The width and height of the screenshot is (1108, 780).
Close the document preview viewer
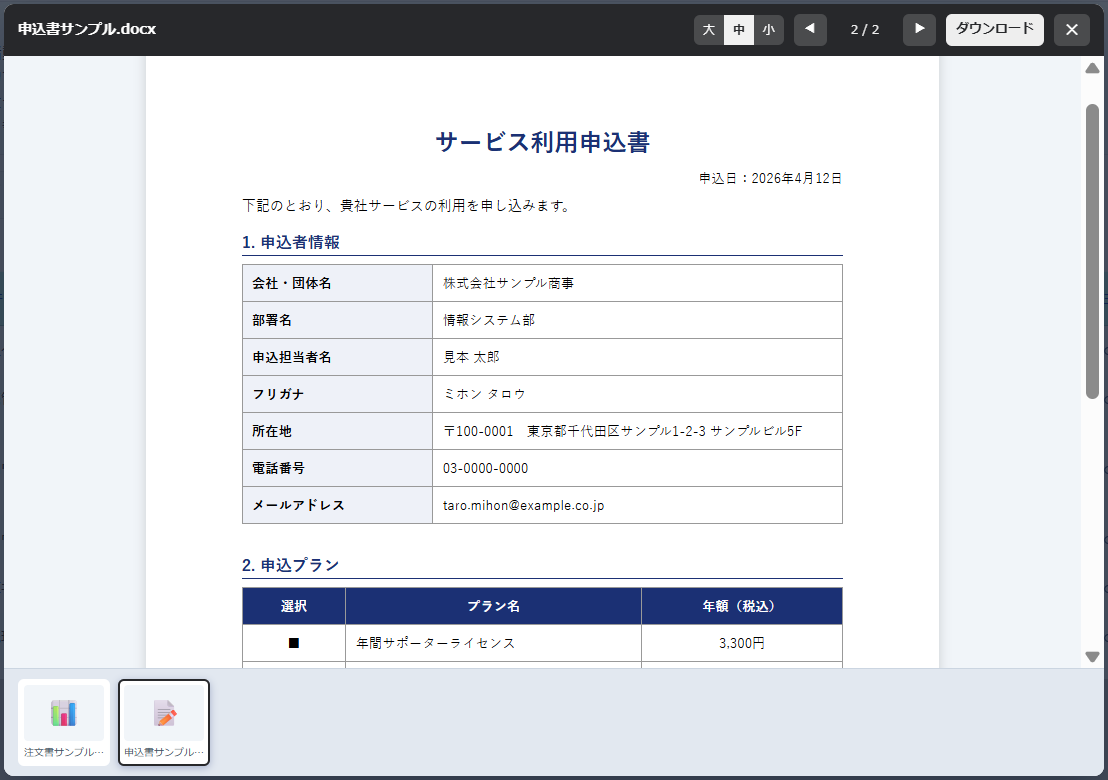point(1072,30)
